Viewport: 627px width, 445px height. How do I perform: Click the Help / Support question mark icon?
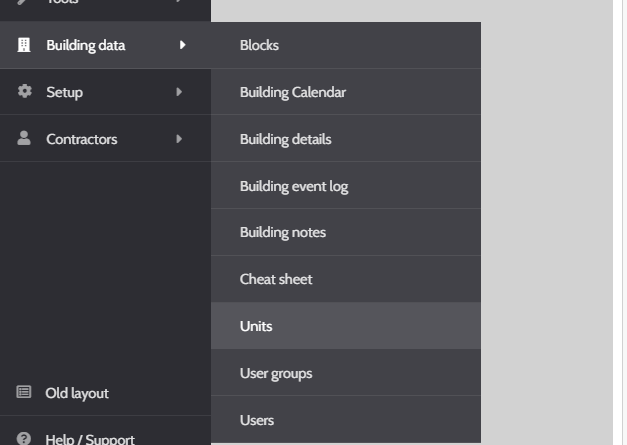pyautogui.click(x=24, y=438)
